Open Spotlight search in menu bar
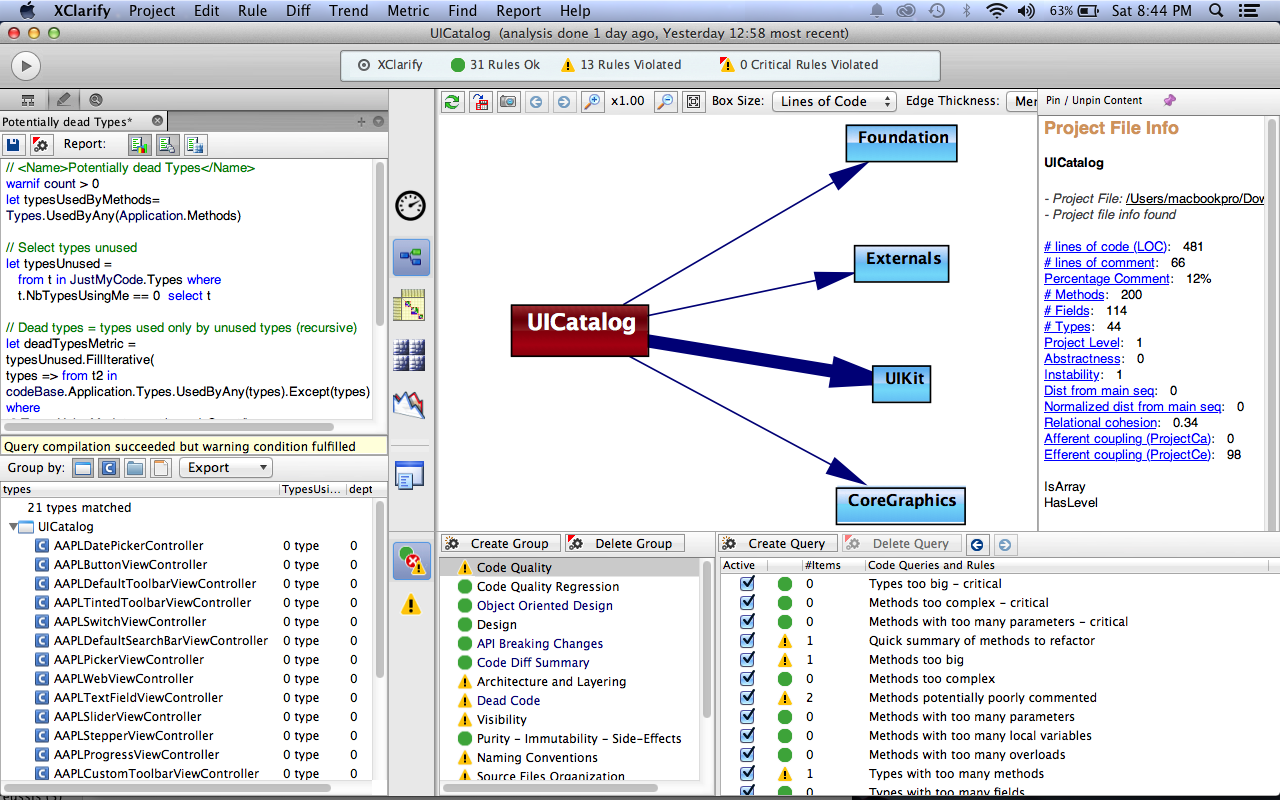This screenshot has height=800, width=1280. point(1216,11)
